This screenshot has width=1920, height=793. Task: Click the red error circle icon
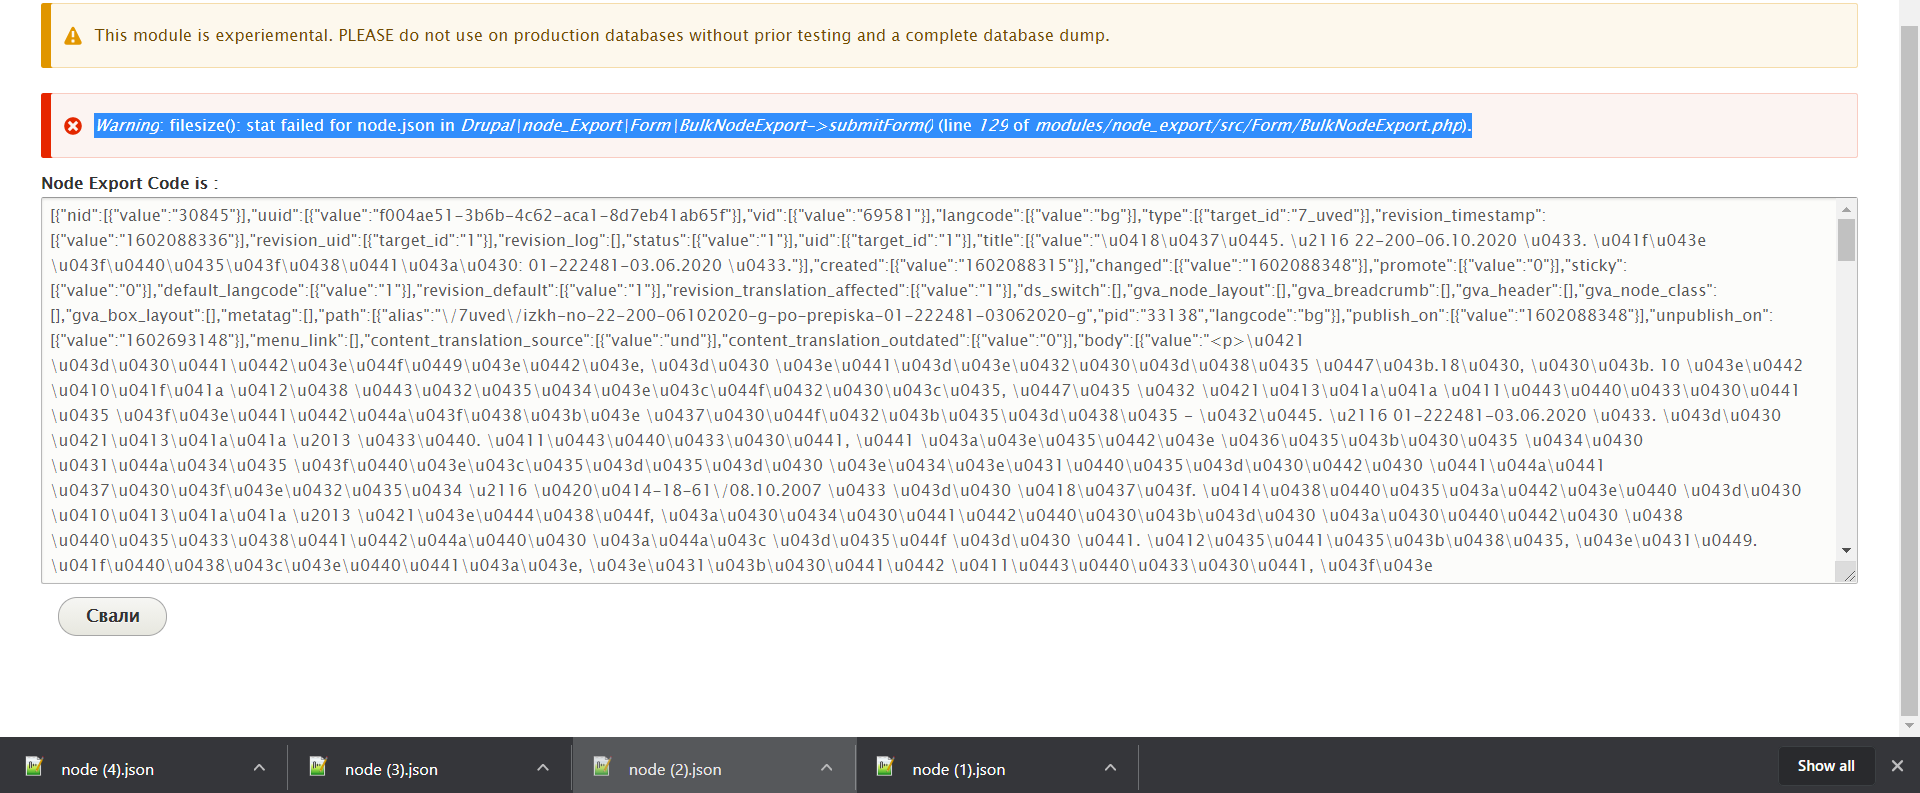[73, 126]
